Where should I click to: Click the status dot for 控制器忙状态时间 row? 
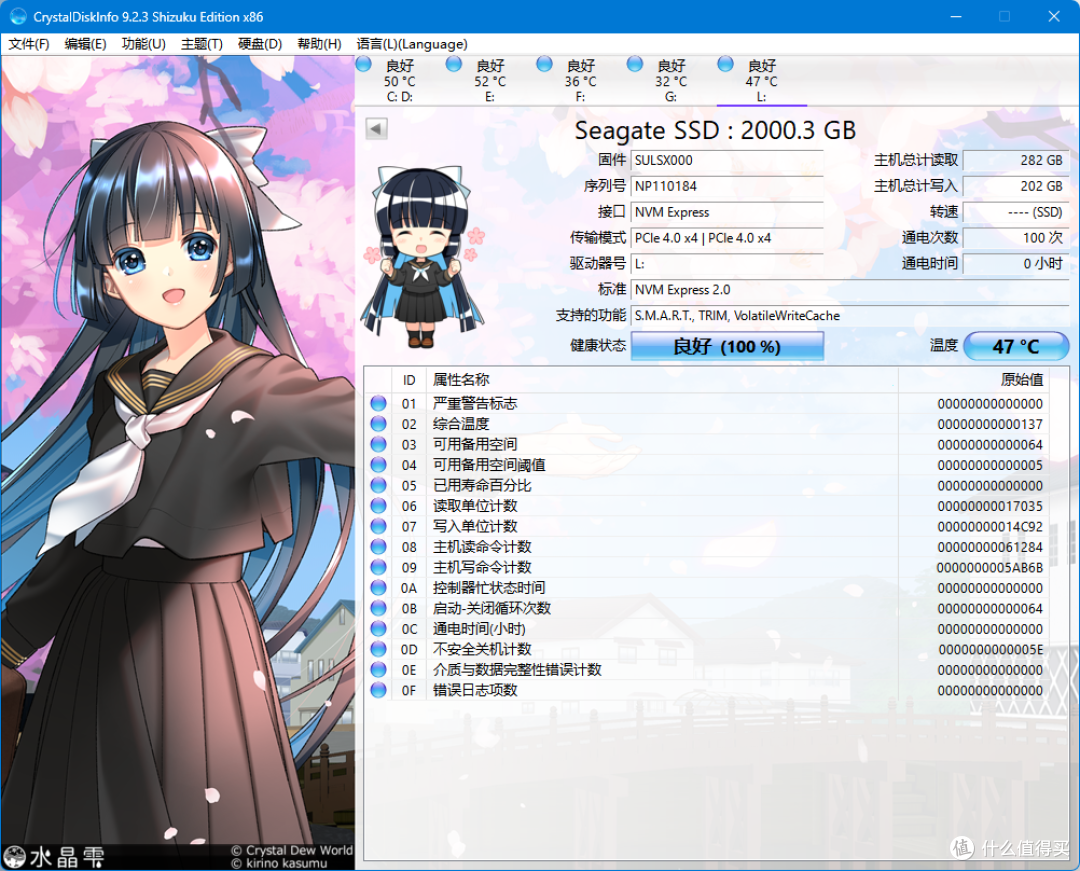pos(378,587)
